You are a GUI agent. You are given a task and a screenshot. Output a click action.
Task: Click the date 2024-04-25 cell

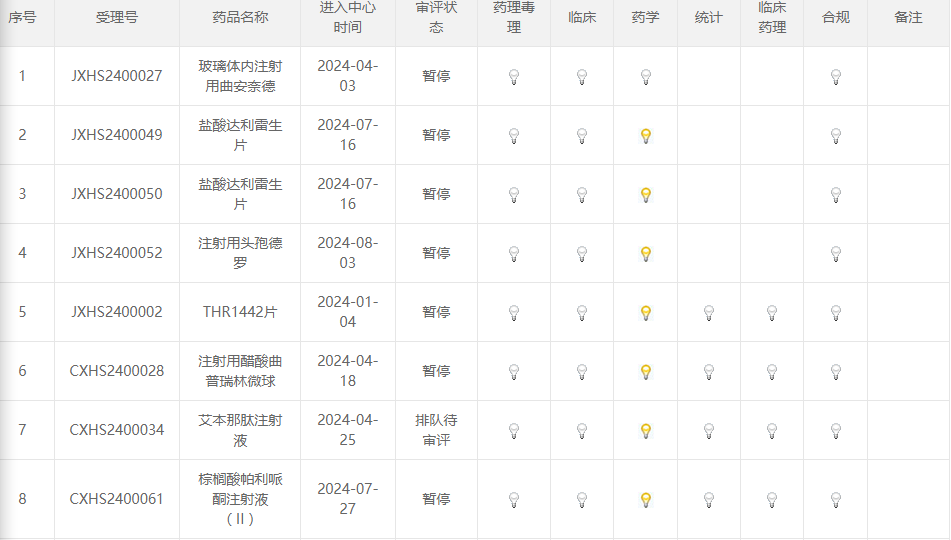[348, 430]
